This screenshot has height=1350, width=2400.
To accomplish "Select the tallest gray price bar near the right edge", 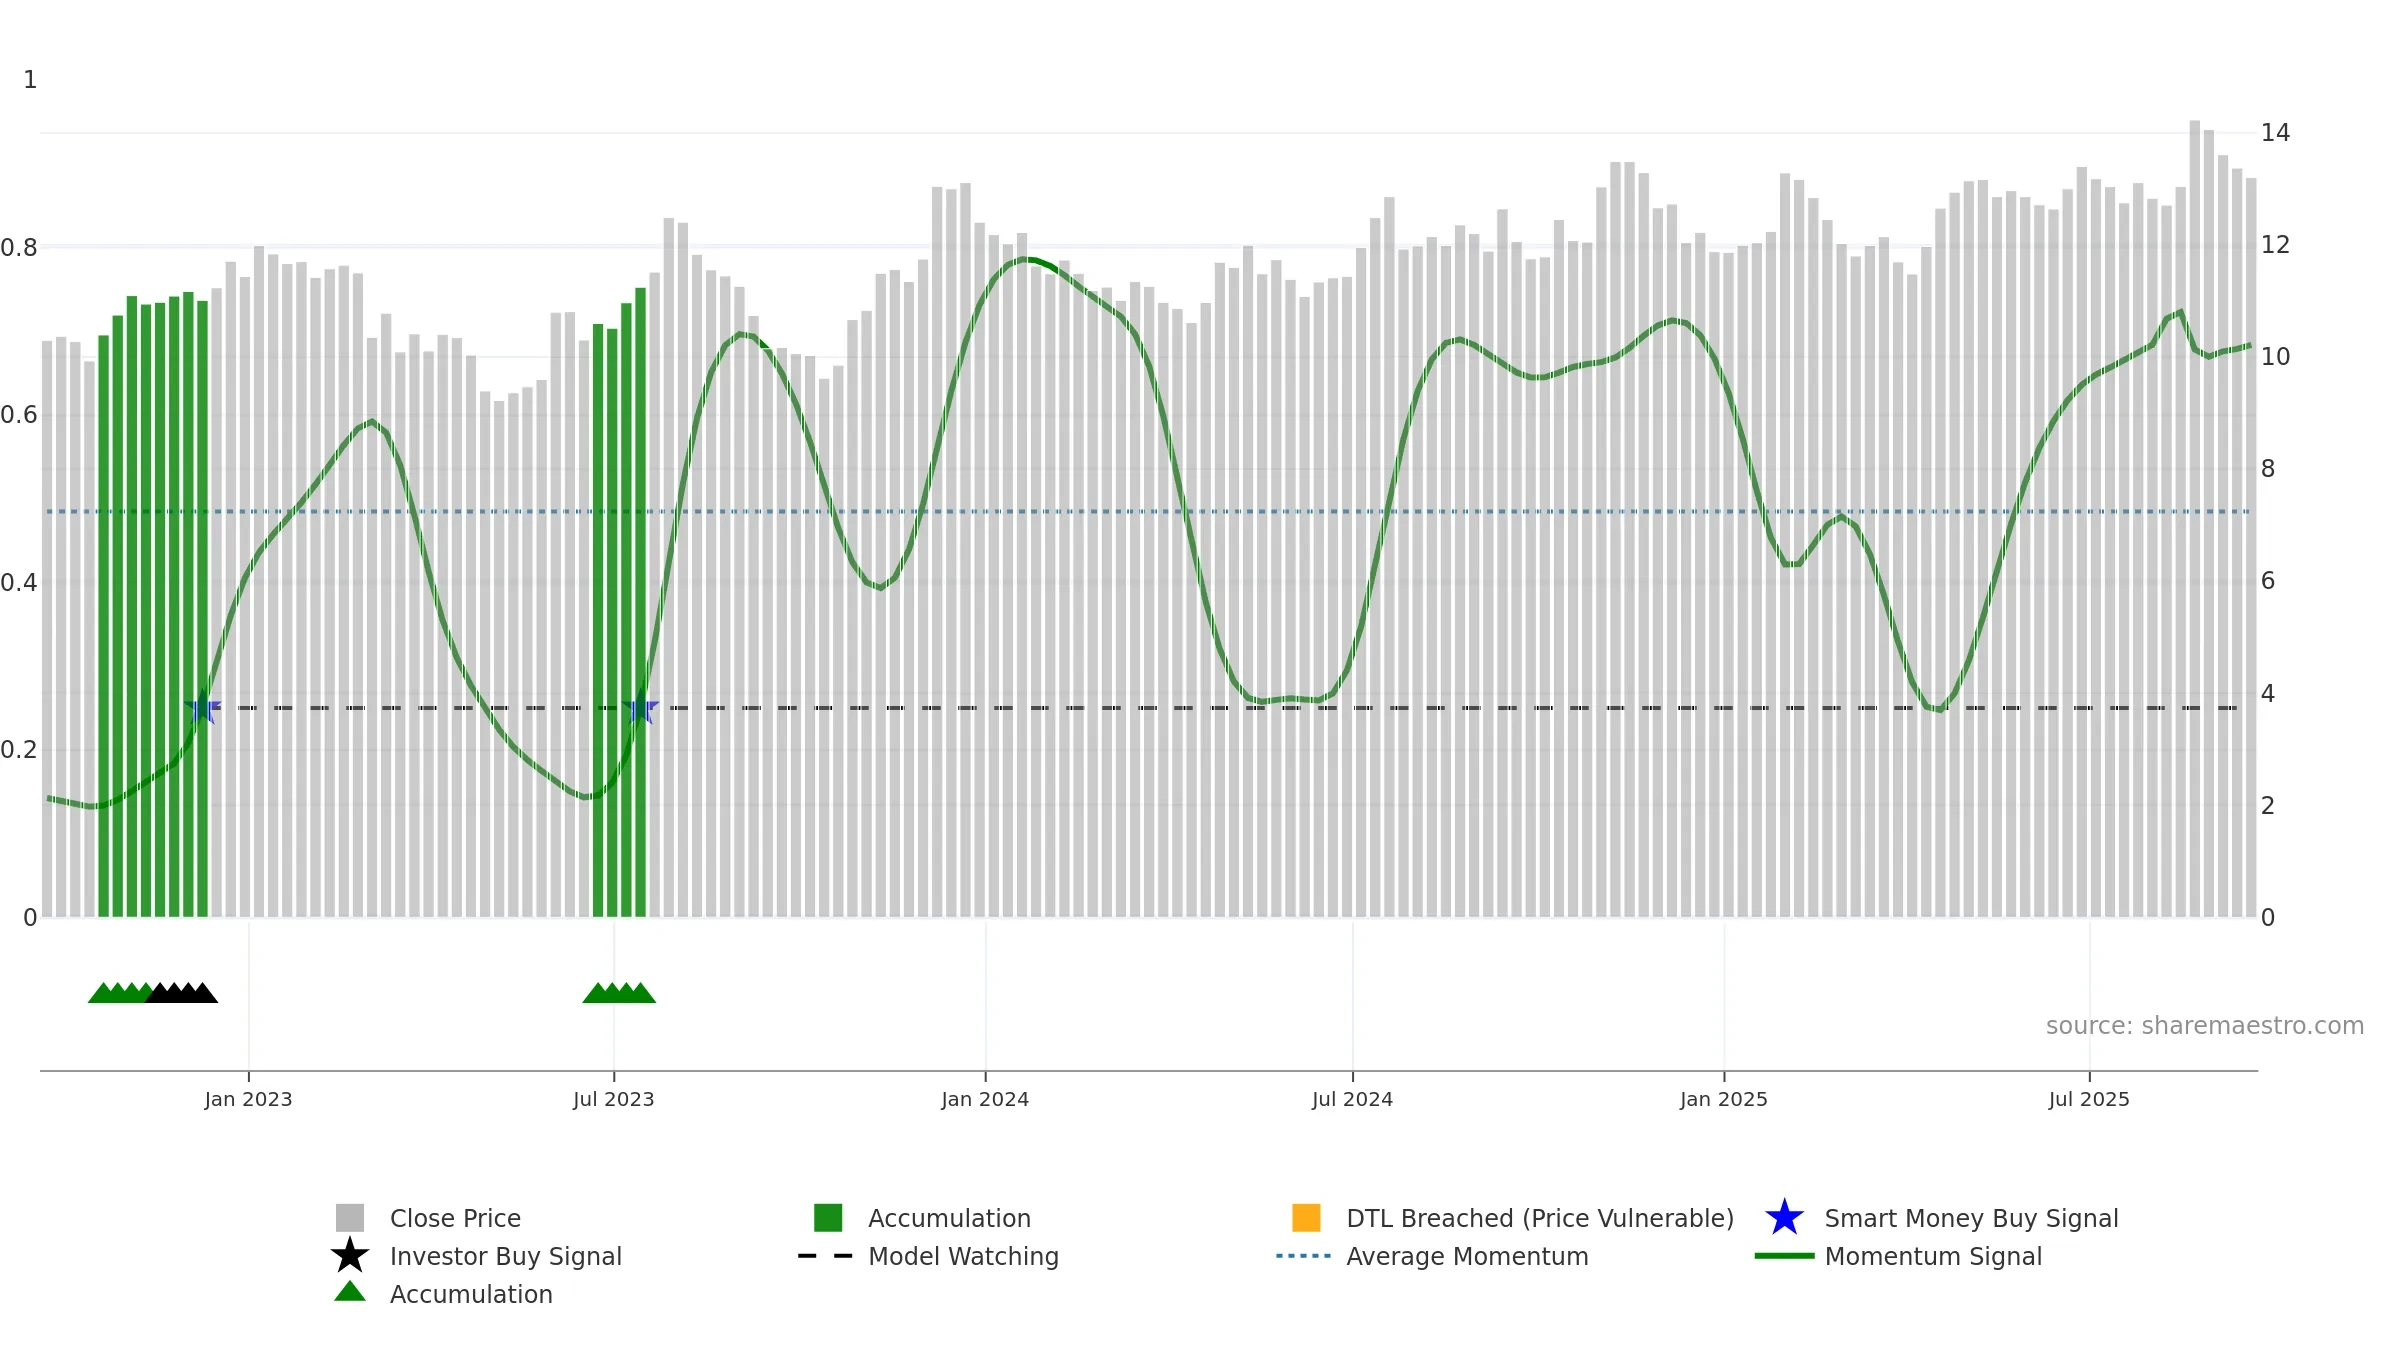I will 2194,519.
